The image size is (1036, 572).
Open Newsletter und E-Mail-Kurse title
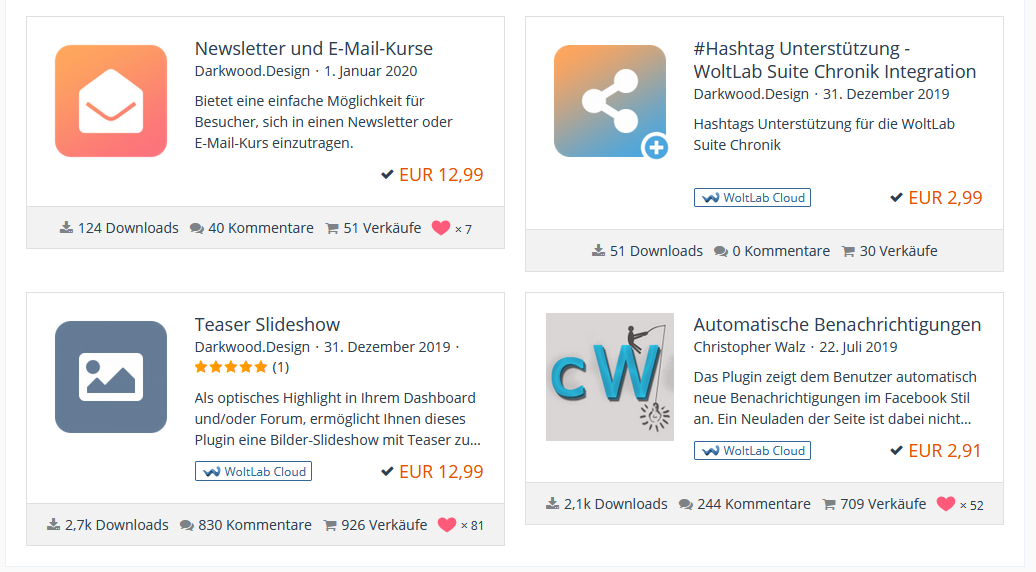[313, 49]
